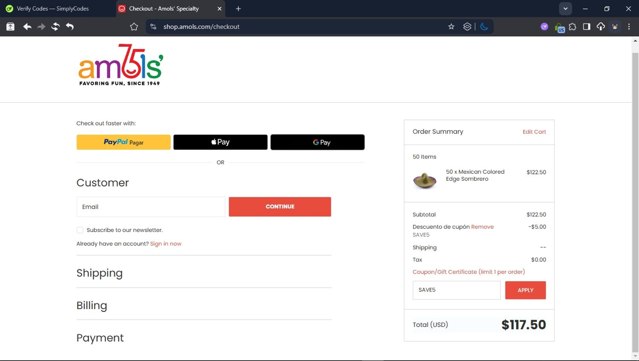Open the extensions puzzle icon
The height and width of the screenshot is (361, 639).
[573, 26]
